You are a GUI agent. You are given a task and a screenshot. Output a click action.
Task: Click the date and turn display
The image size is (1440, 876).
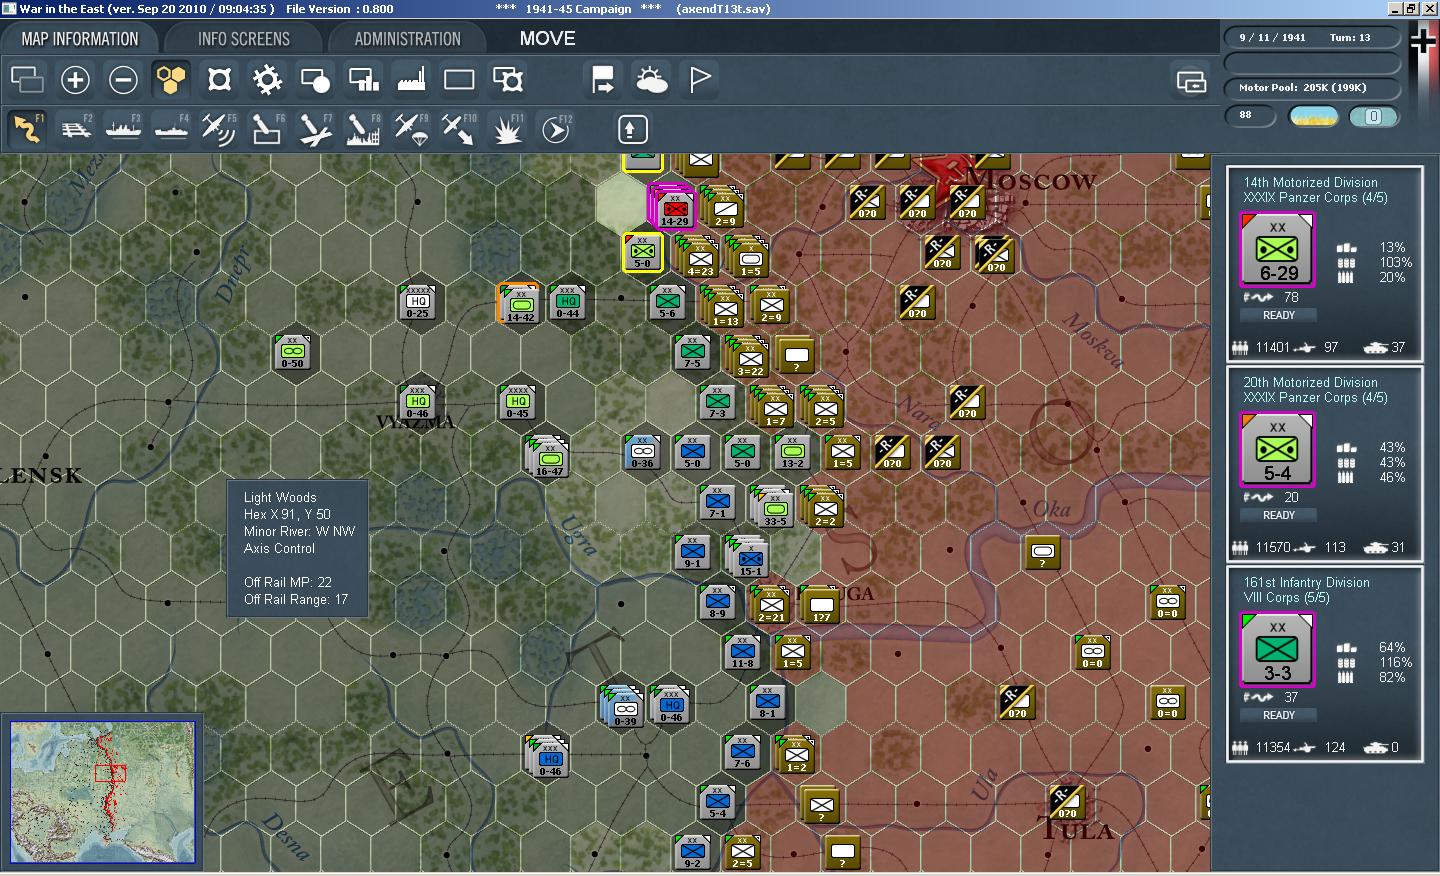(1312, 38)
